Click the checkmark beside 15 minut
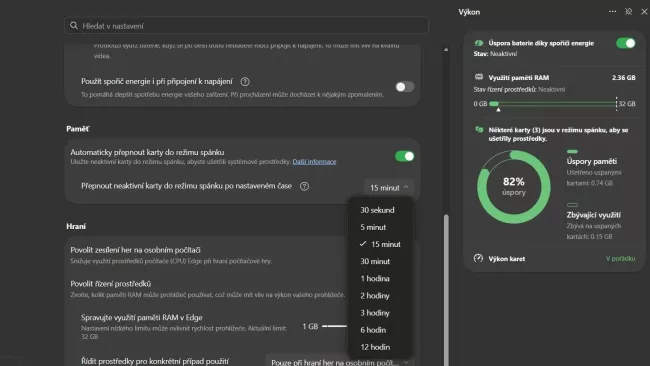Viewport: 650px width, 366px height. point(363,244)
